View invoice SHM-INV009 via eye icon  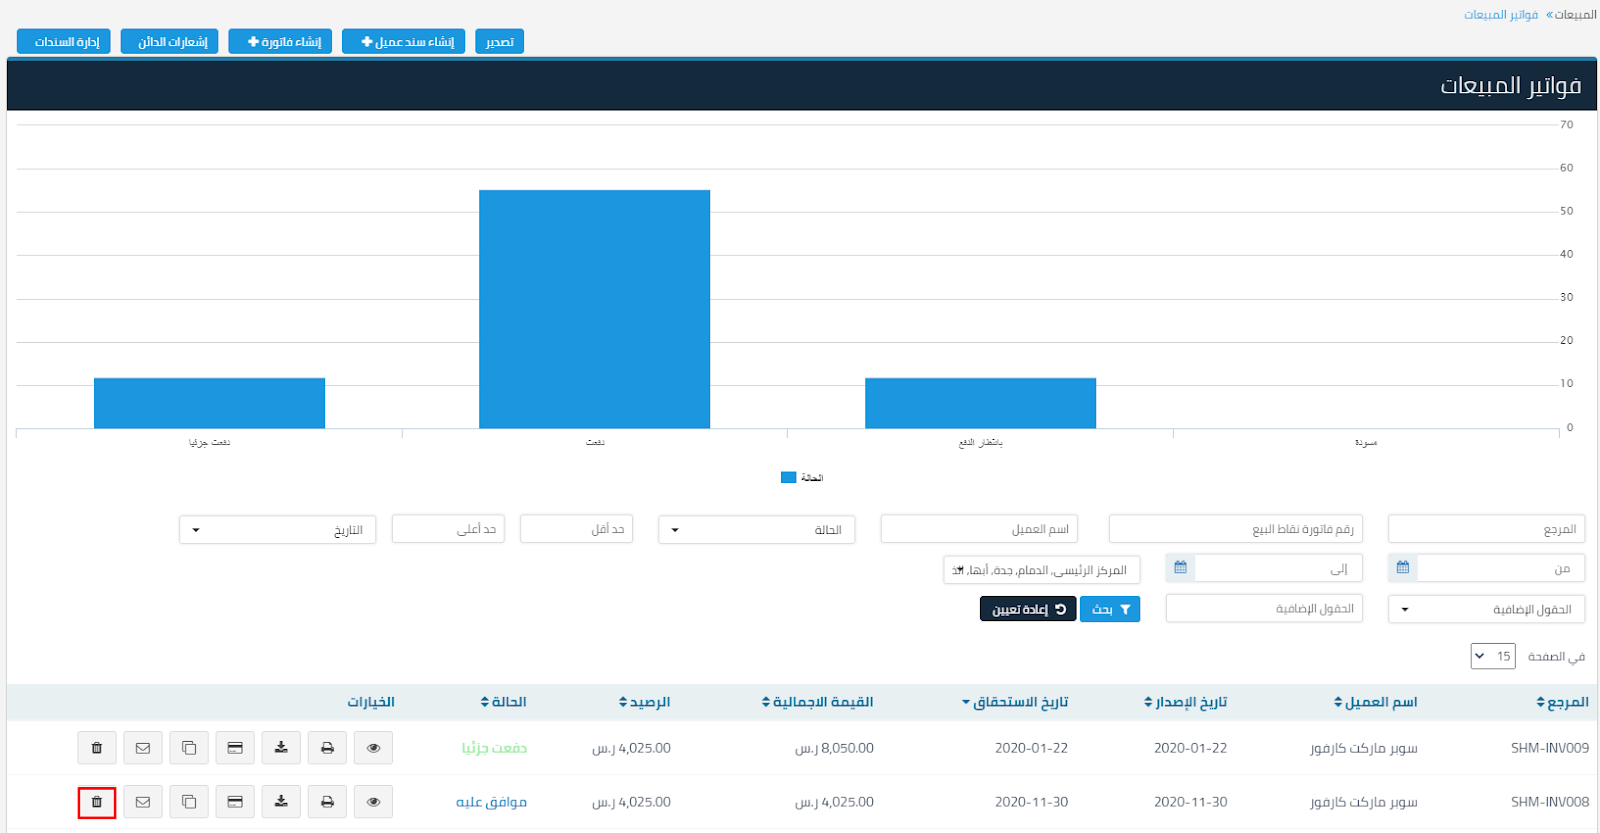point(373,748)
